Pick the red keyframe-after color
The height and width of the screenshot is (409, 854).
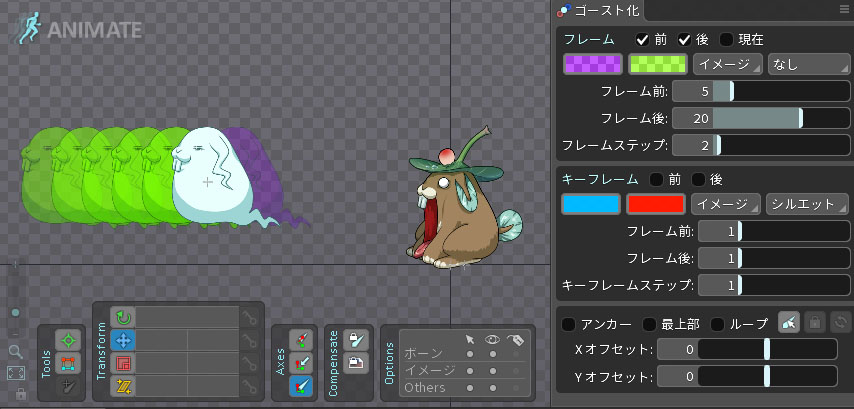[656, 204]
